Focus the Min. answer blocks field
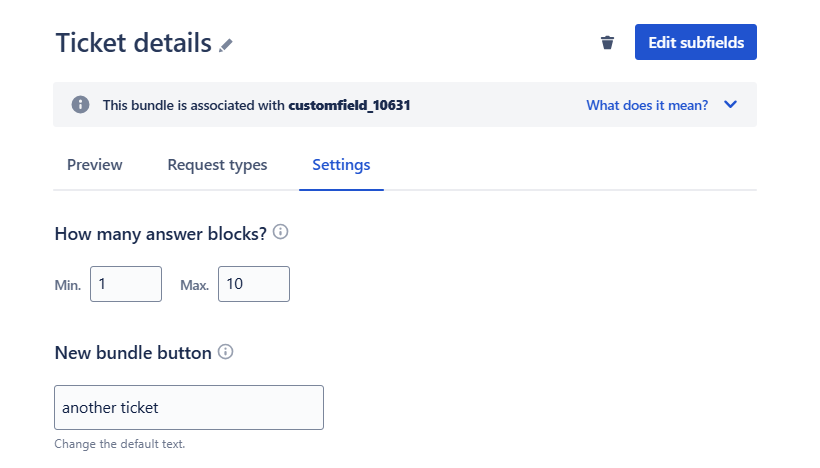The height and width of the screenshot is (468, 820). (126, 284)
